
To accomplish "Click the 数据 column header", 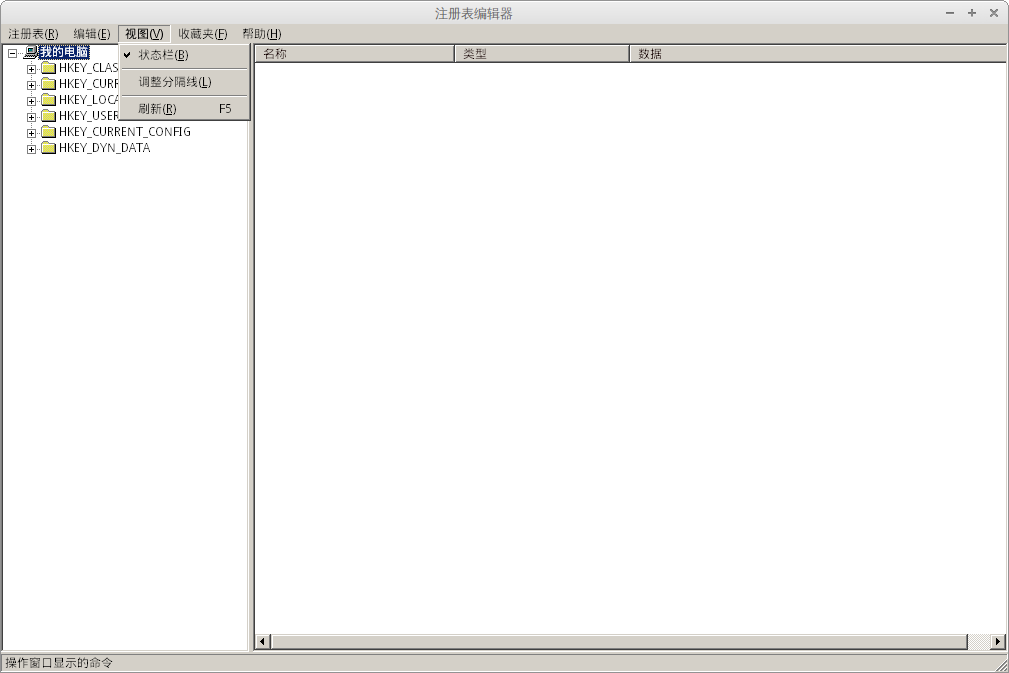I will [817, 54].
